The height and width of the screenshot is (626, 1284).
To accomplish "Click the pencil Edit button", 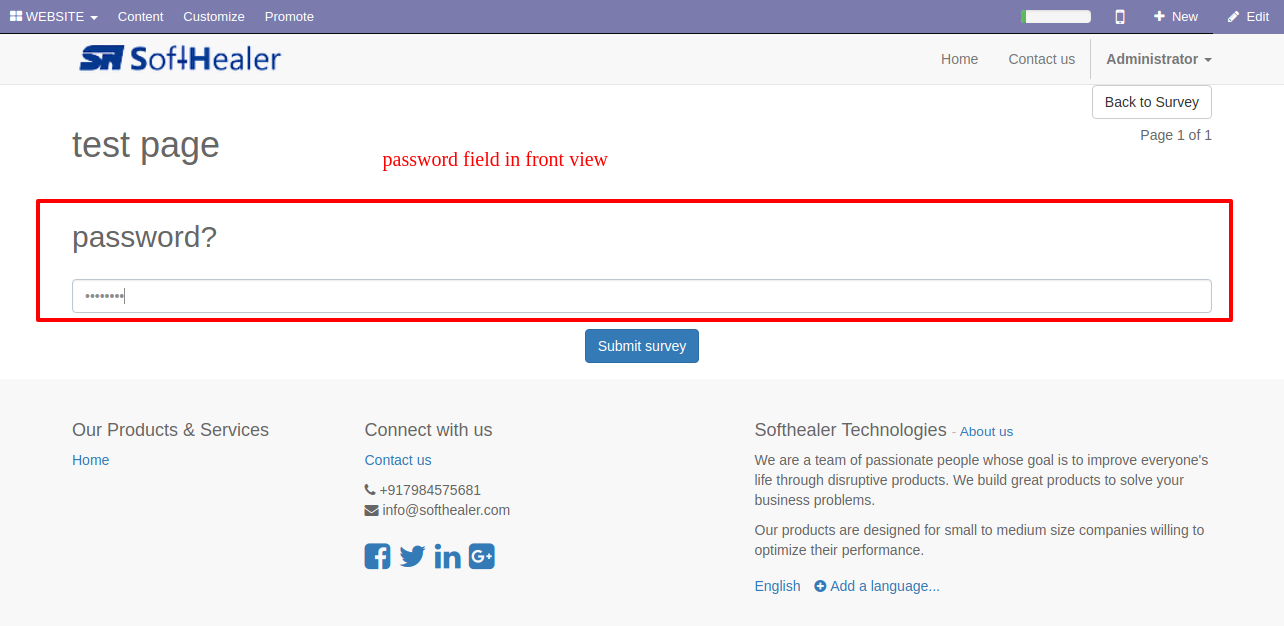I will [1248, 17].
